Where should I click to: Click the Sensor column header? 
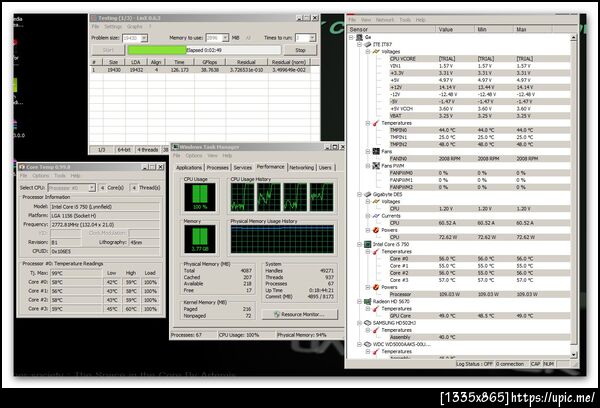[x=391, y=29]
